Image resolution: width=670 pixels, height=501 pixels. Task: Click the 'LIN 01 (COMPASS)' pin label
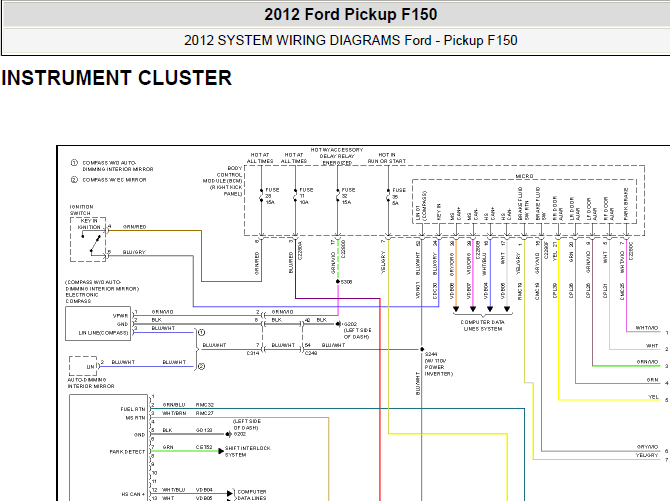tap(421, 206)
